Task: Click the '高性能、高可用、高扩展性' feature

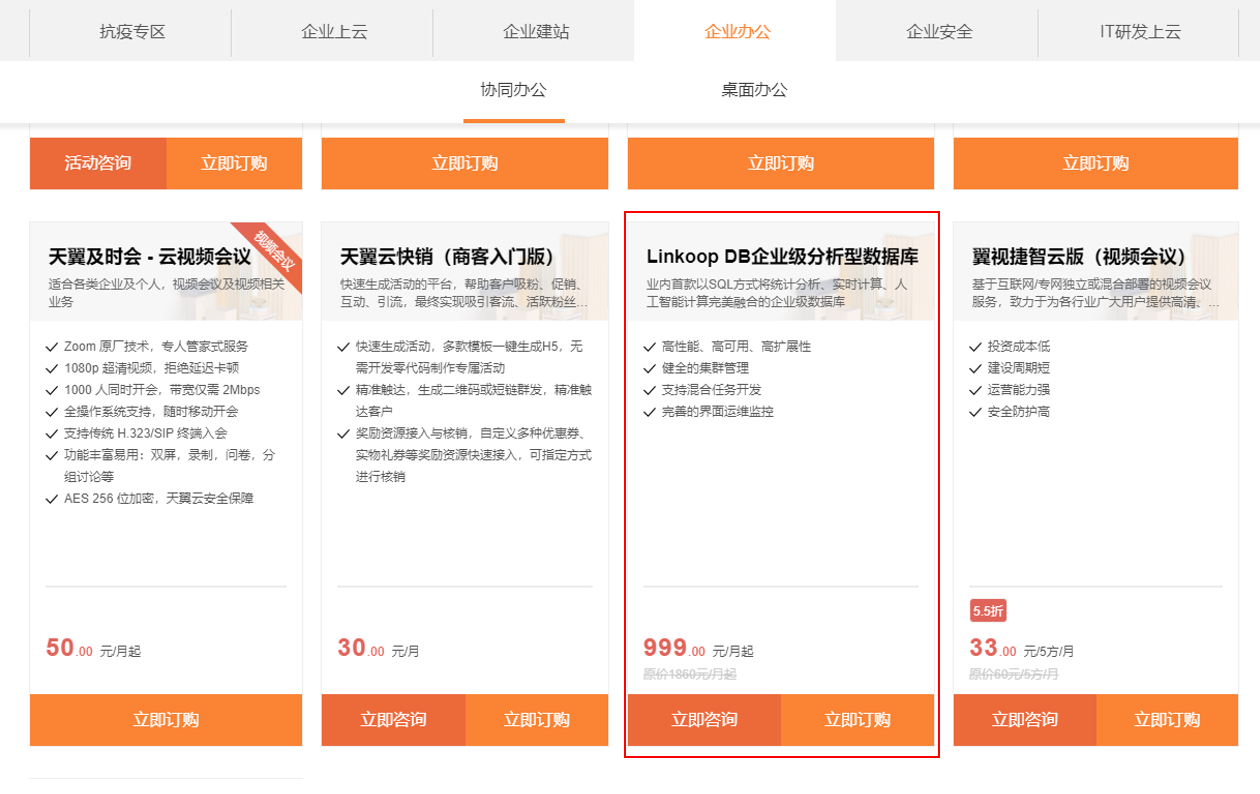Action: click(x=736, y=346)
